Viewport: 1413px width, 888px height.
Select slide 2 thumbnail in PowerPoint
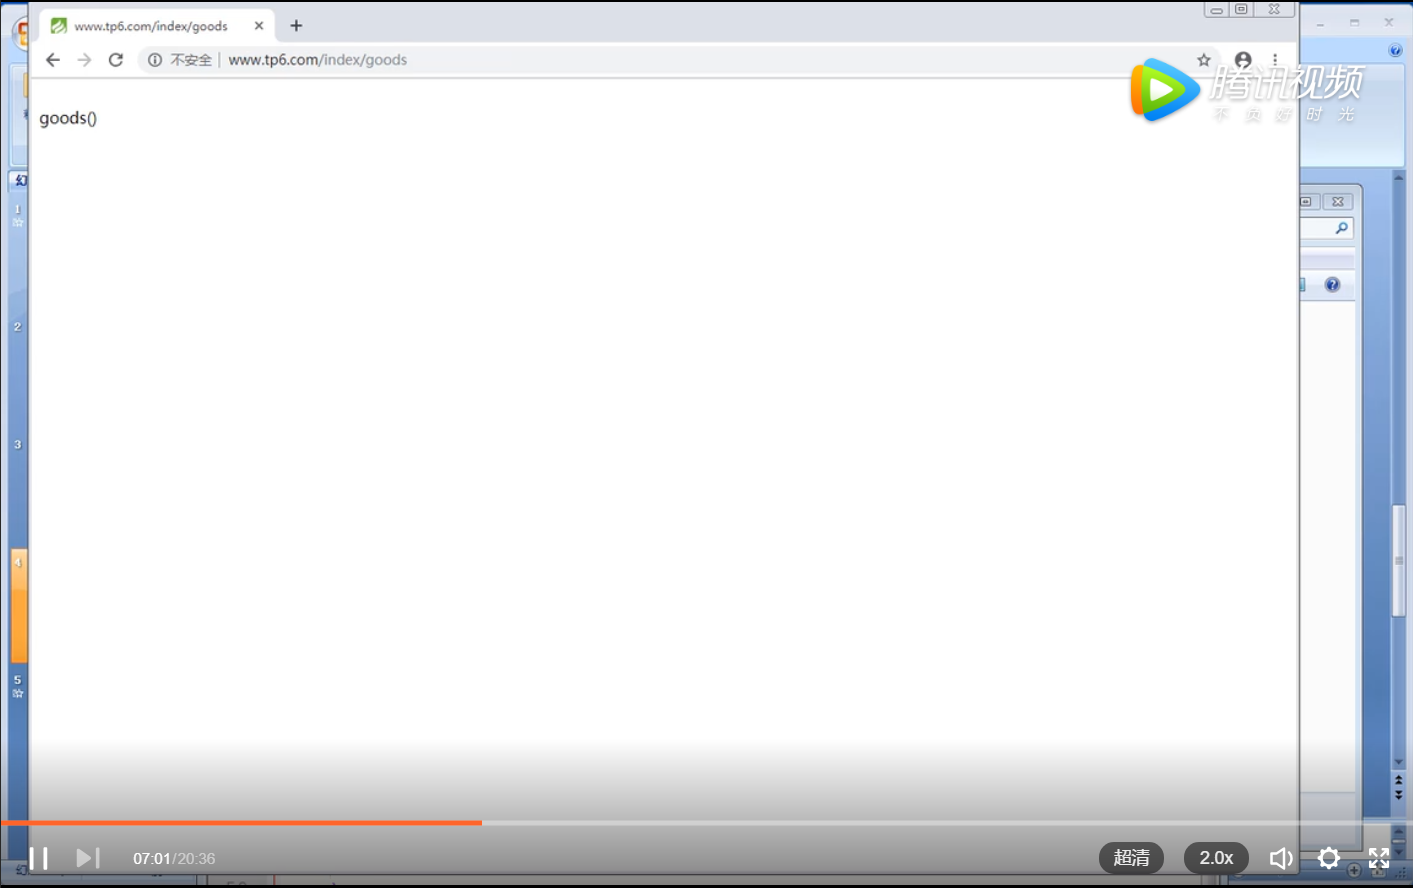tap(18, 327)
